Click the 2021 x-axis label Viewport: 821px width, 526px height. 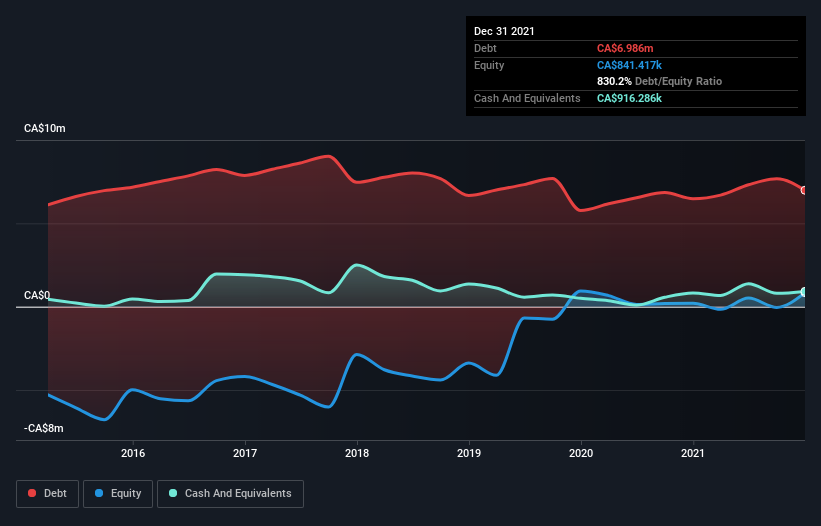coord(693,453)
